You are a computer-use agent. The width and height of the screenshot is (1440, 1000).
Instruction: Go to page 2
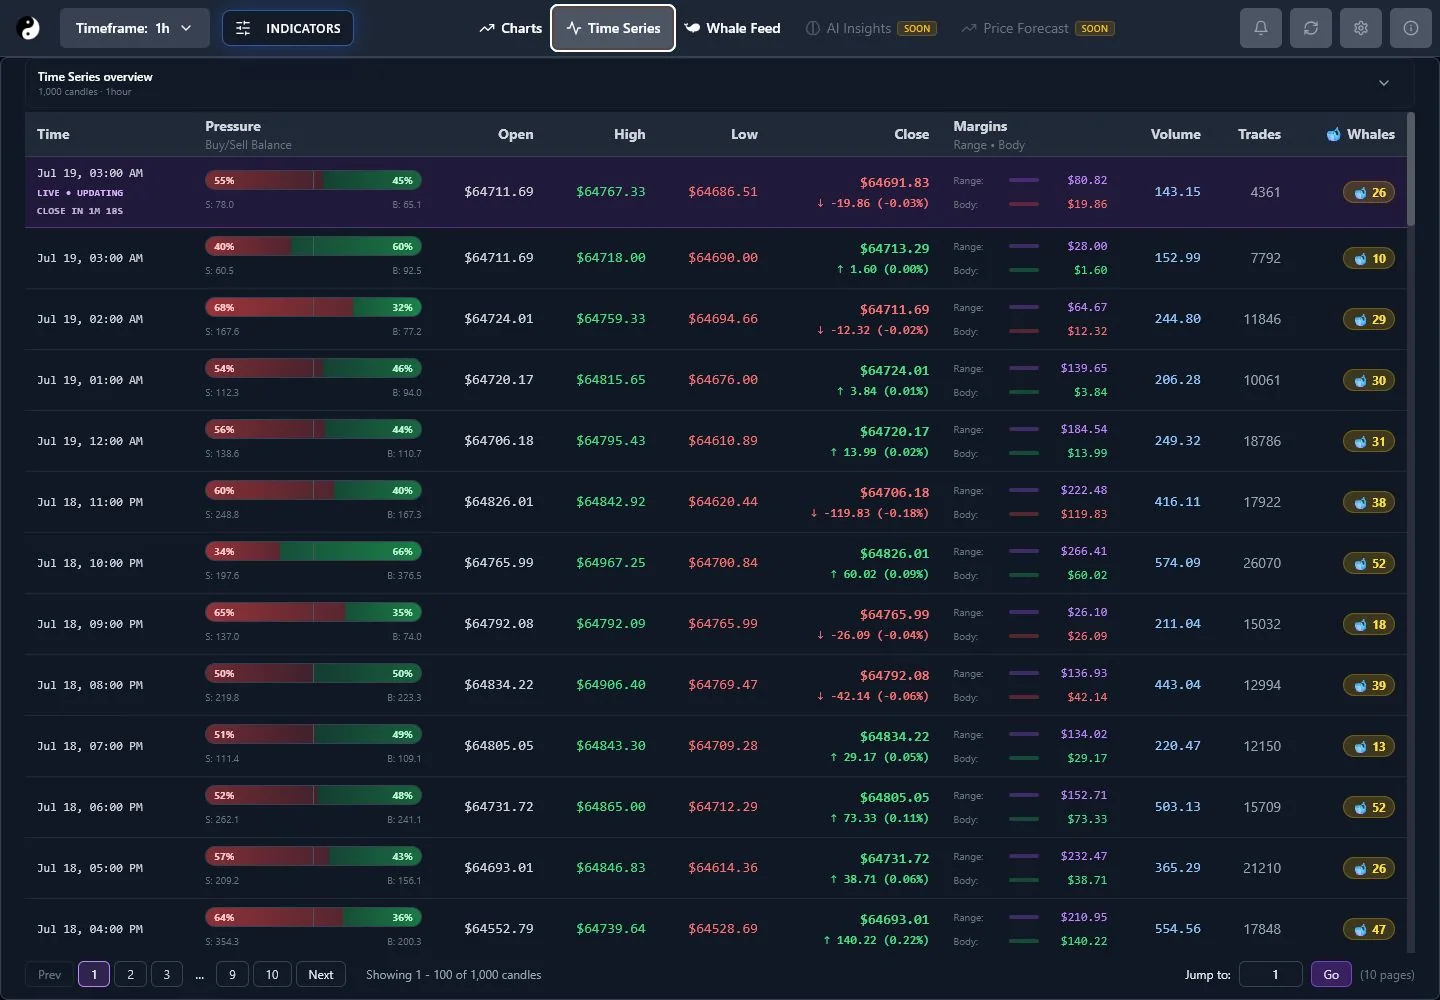click(x=130, y=974)
